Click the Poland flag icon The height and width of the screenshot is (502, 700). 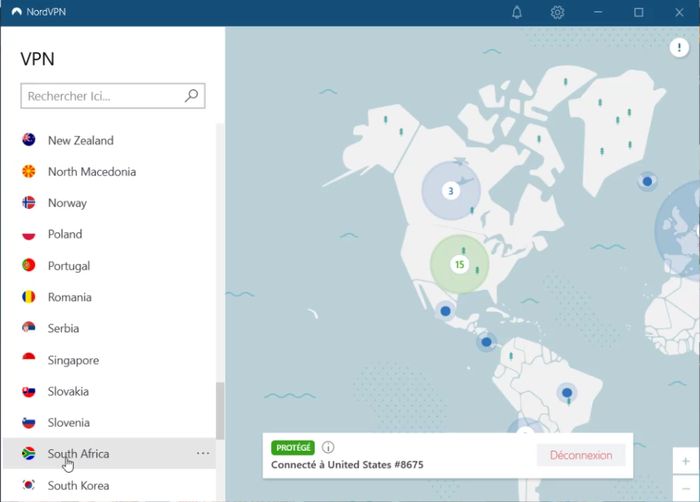(29, 234)
